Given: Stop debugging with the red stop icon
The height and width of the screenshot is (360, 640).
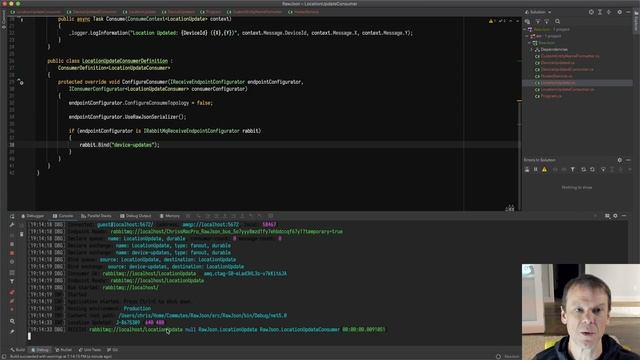Looking at the screenshot, I should [12, 253].
